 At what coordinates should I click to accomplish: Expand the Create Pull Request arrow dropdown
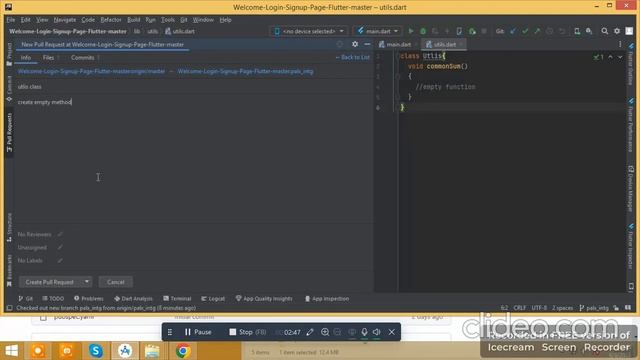coord(87,282)
